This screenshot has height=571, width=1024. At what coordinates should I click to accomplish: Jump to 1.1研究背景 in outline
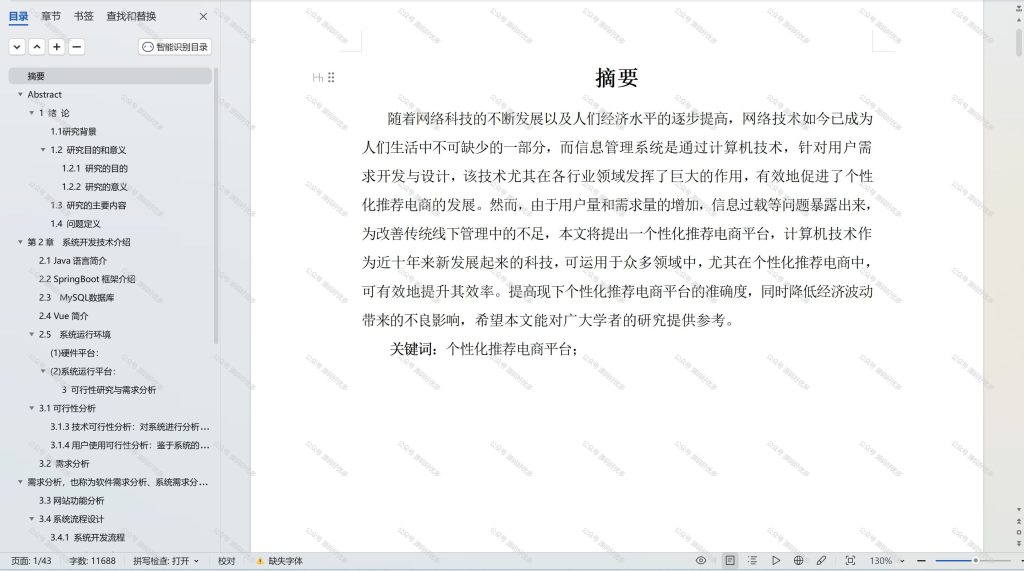[73, 131]
